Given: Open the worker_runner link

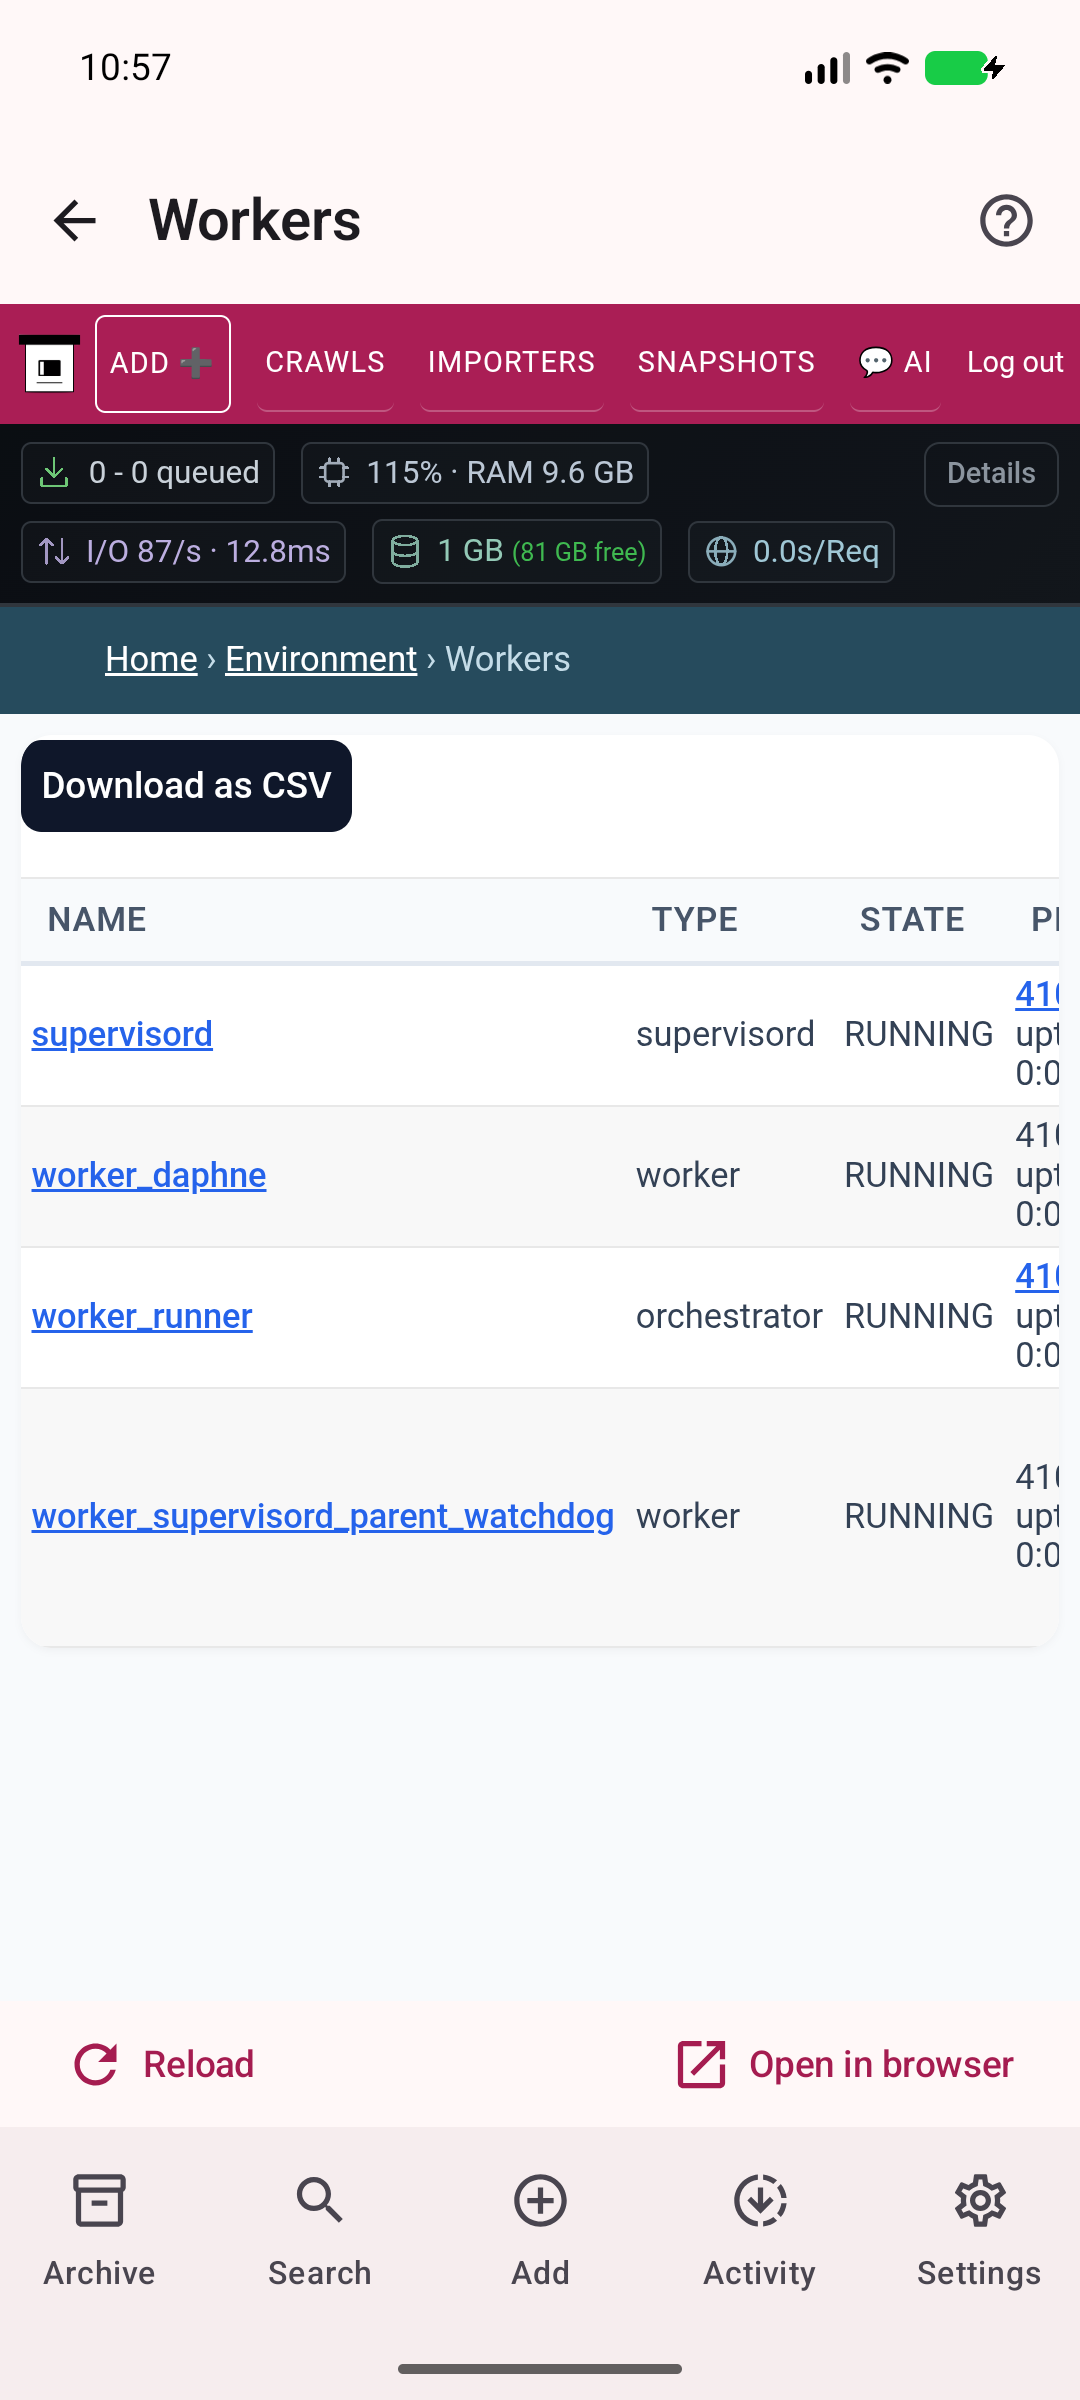Looking at the screenshot, I should [142, 1316].
